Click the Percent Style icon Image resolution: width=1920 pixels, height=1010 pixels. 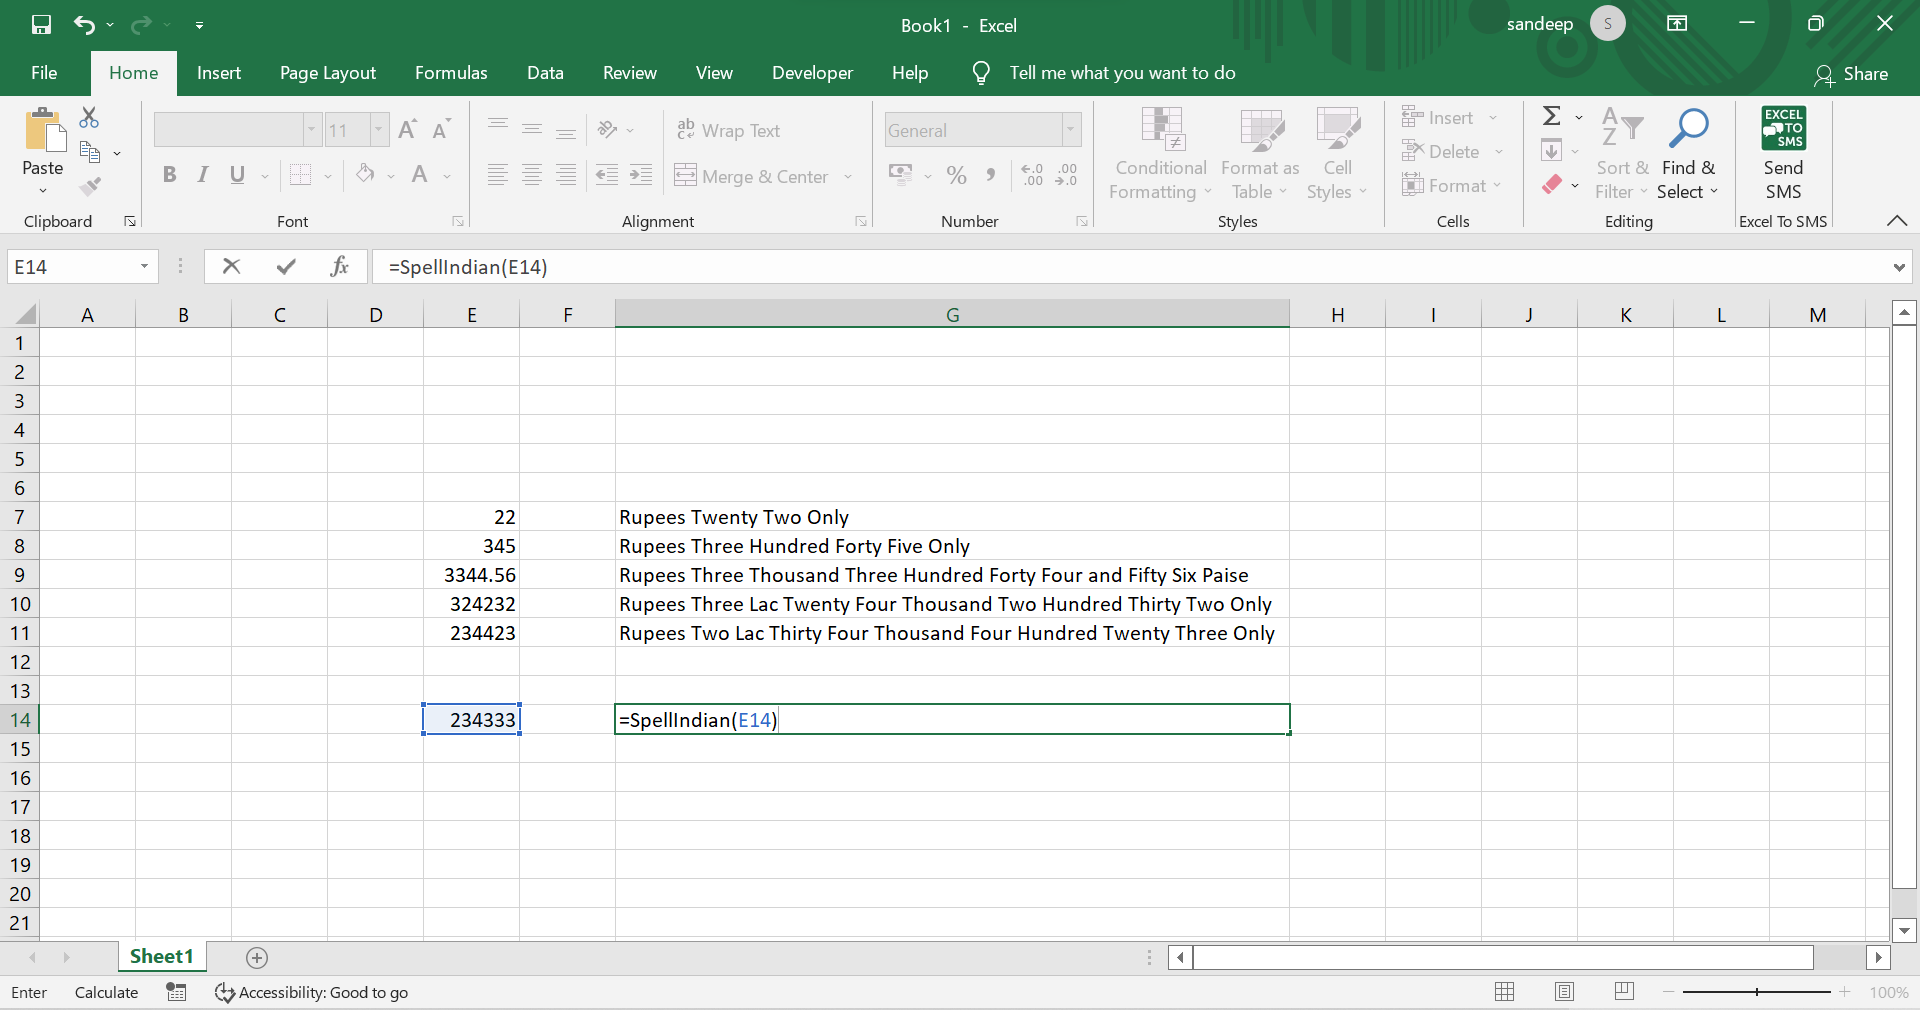(x=957, y=175)
